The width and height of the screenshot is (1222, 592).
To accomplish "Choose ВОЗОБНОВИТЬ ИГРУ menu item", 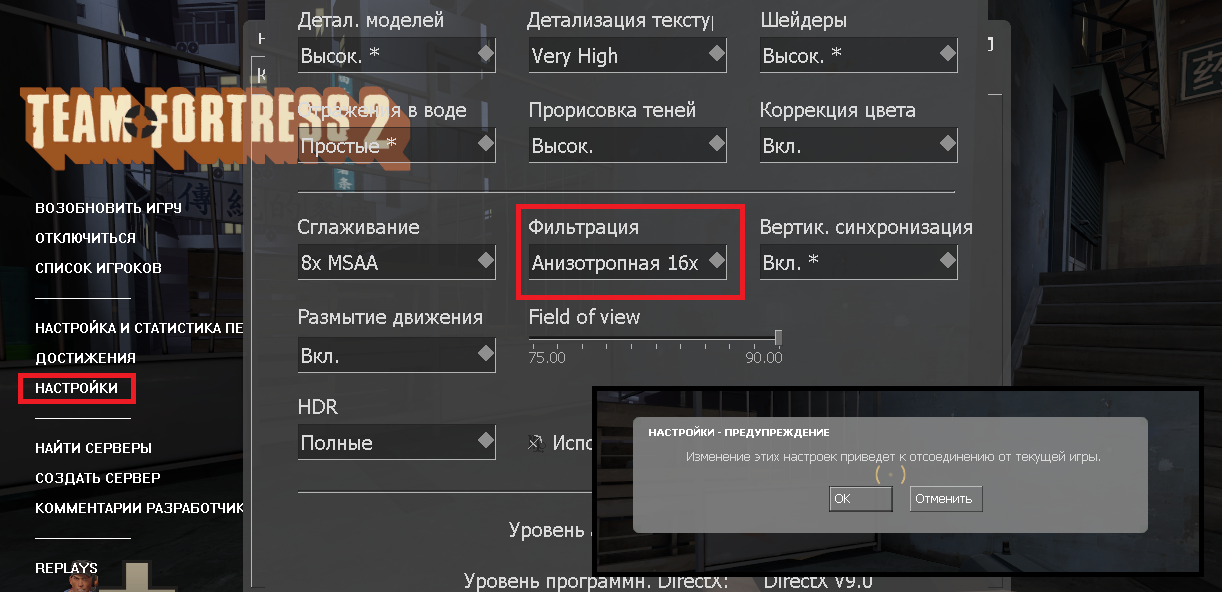I will (108, 208).
